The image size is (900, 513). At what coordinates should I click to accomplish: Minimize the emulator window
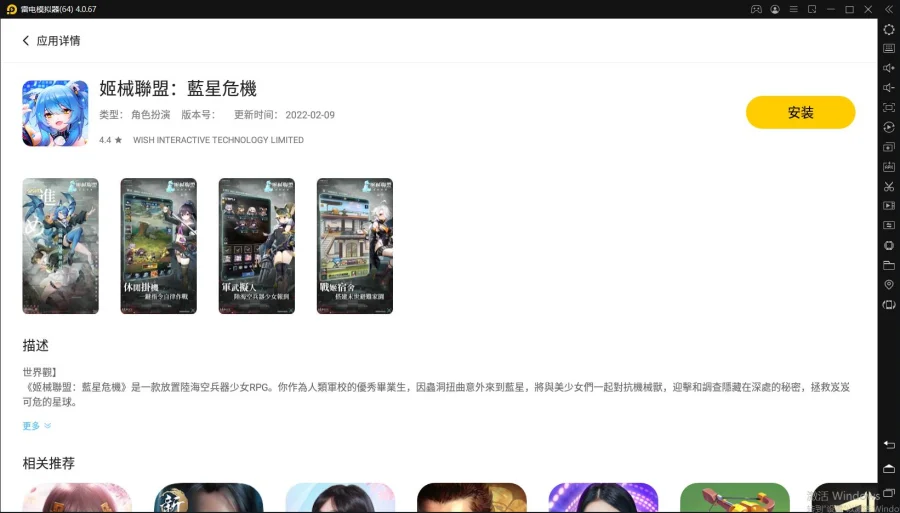pyautogui.click(x=831, y=9)
